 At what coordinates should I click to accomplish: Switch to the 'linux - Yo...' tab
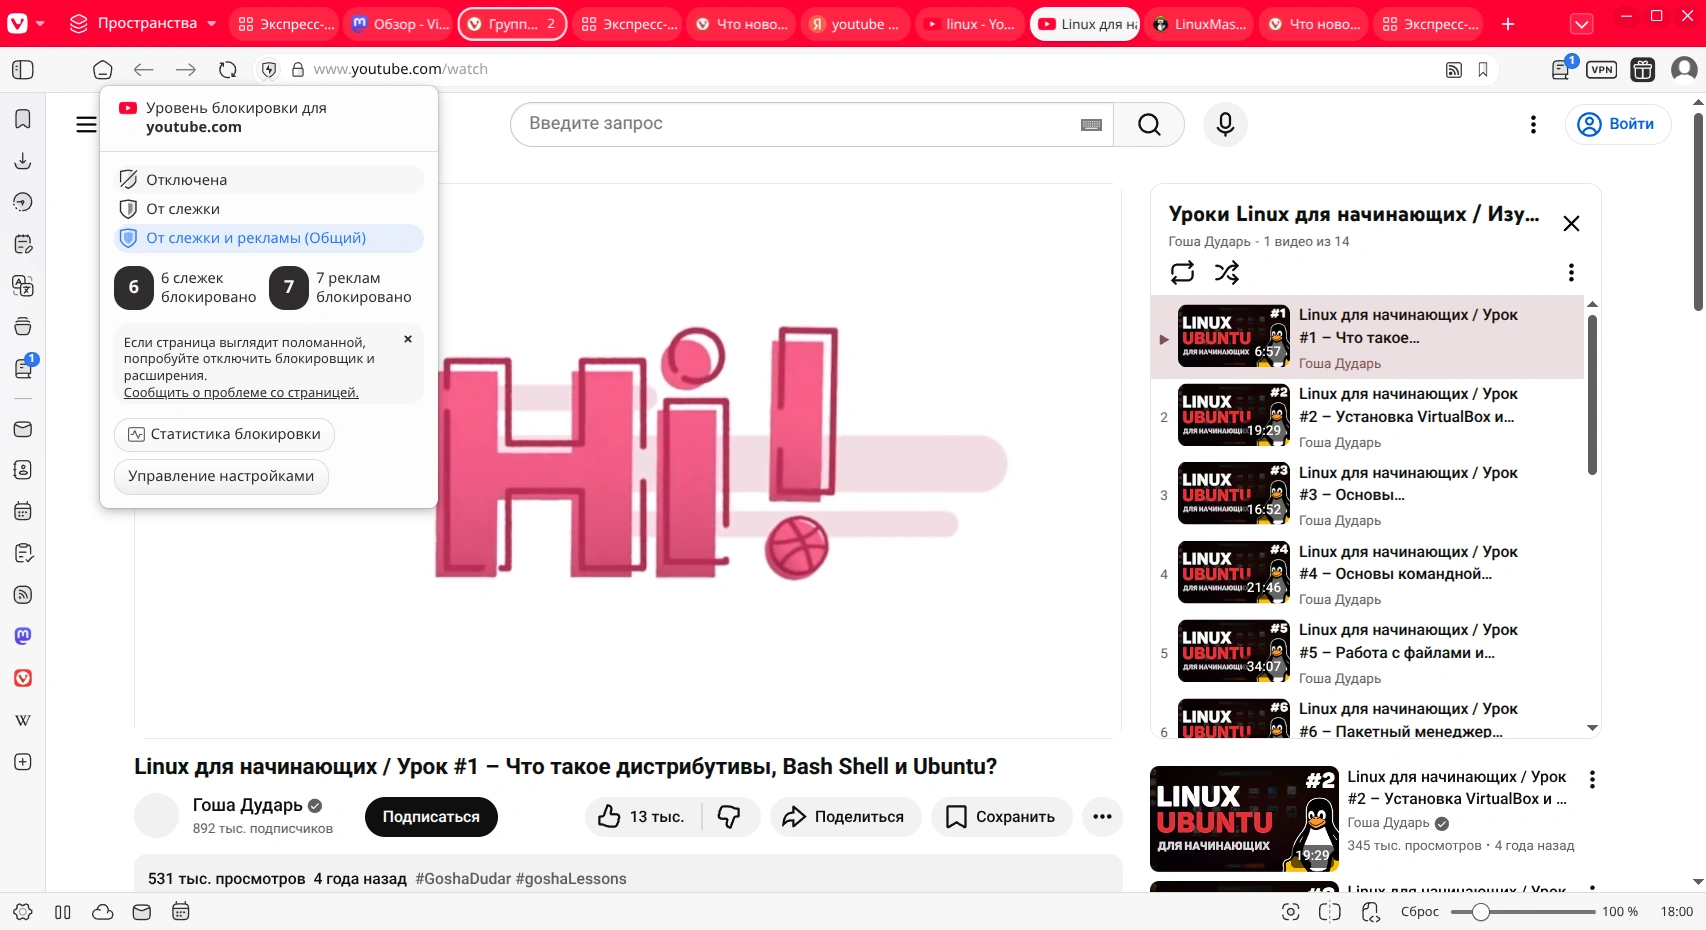pyautogui.click(x=969, y=24)
